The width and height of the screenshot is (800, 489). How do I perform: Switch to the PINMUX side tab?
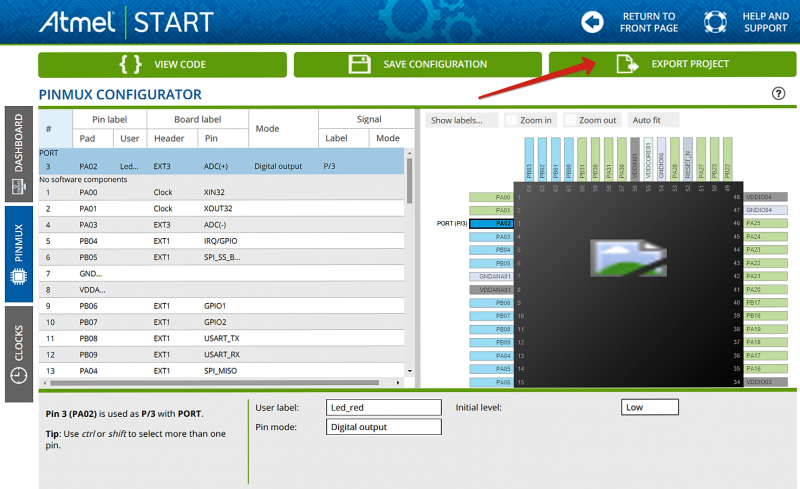coord(19,254)
